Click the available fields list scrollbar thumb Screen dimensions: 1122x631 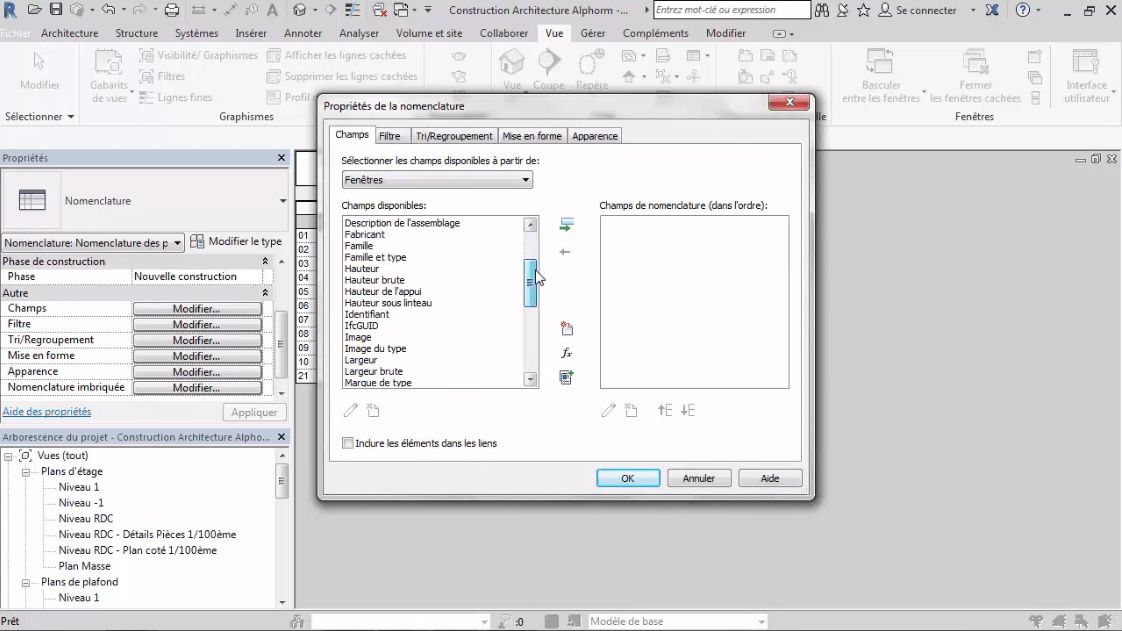pyautogui.click(x=531, y=283)
